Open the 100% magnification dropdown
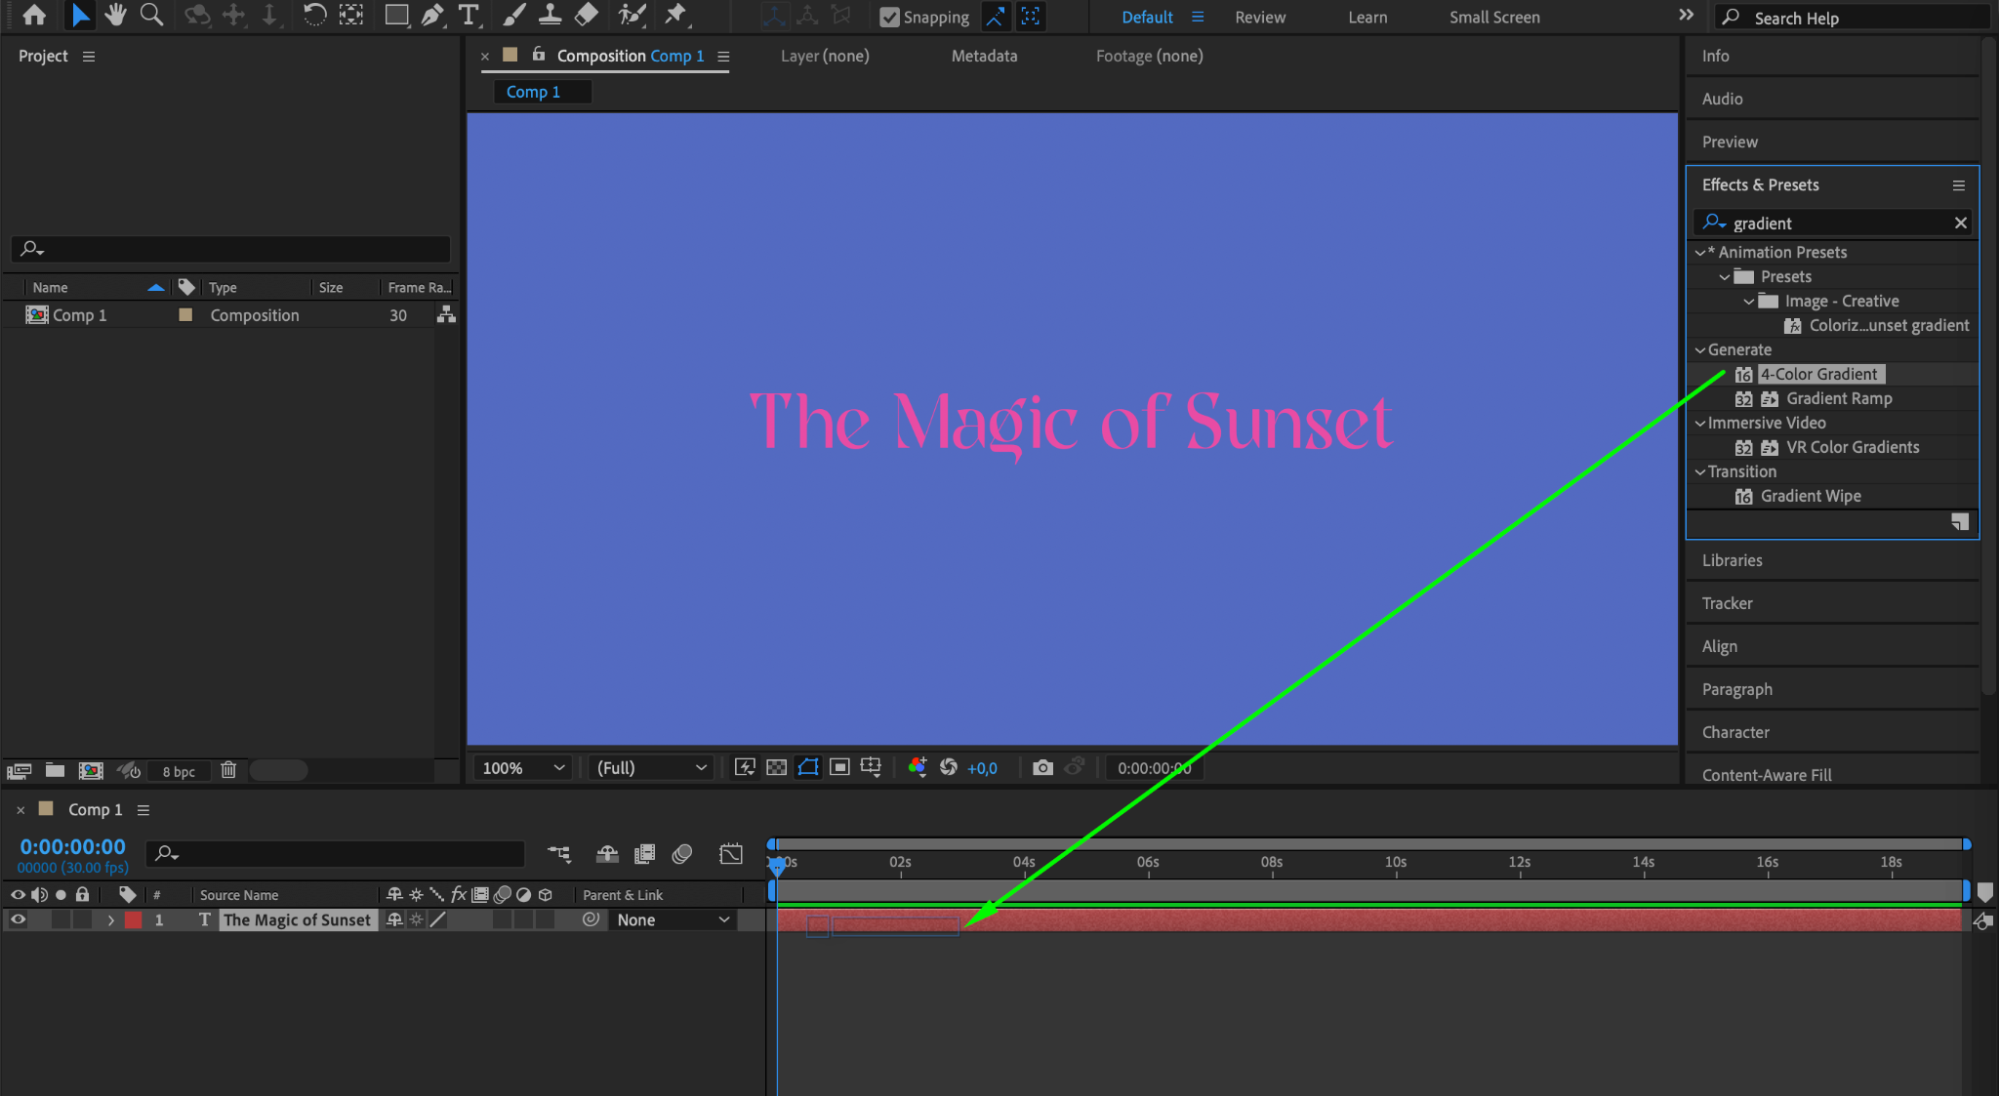 (x=524, y=767)
